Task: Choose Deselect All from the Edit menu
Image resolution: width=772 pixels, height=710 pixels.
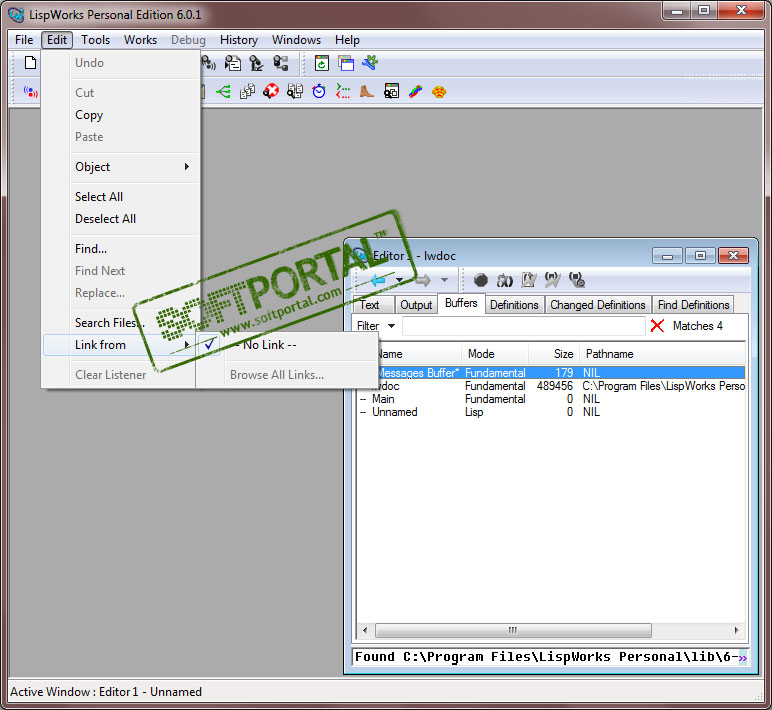Action: click(x=121, y=219)
